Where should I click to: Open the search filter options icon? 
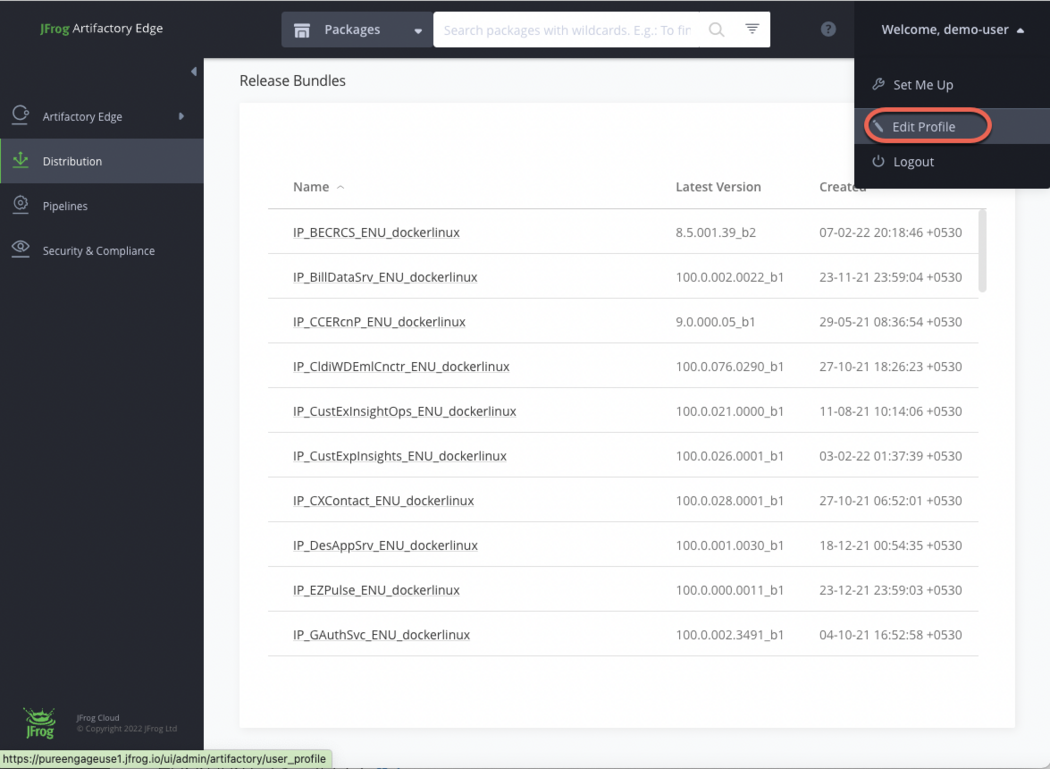(752, 29)
